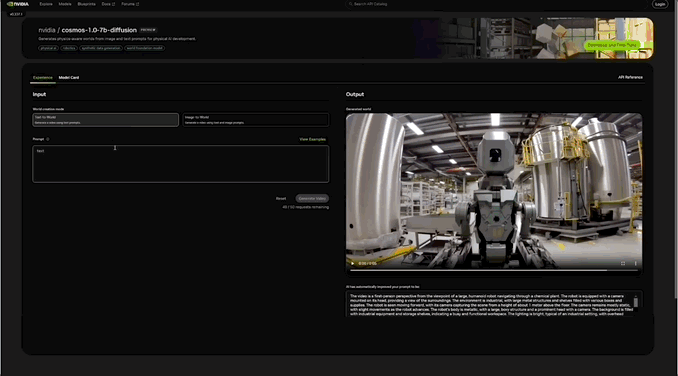Open the Docs external link
Screen dimensions: 678x376
(x=108, y=4)
